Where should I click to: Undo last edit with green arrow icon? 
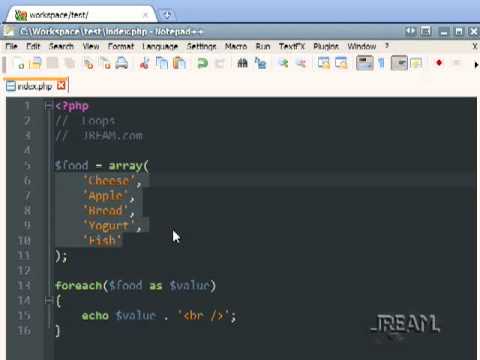coord(202,63)
